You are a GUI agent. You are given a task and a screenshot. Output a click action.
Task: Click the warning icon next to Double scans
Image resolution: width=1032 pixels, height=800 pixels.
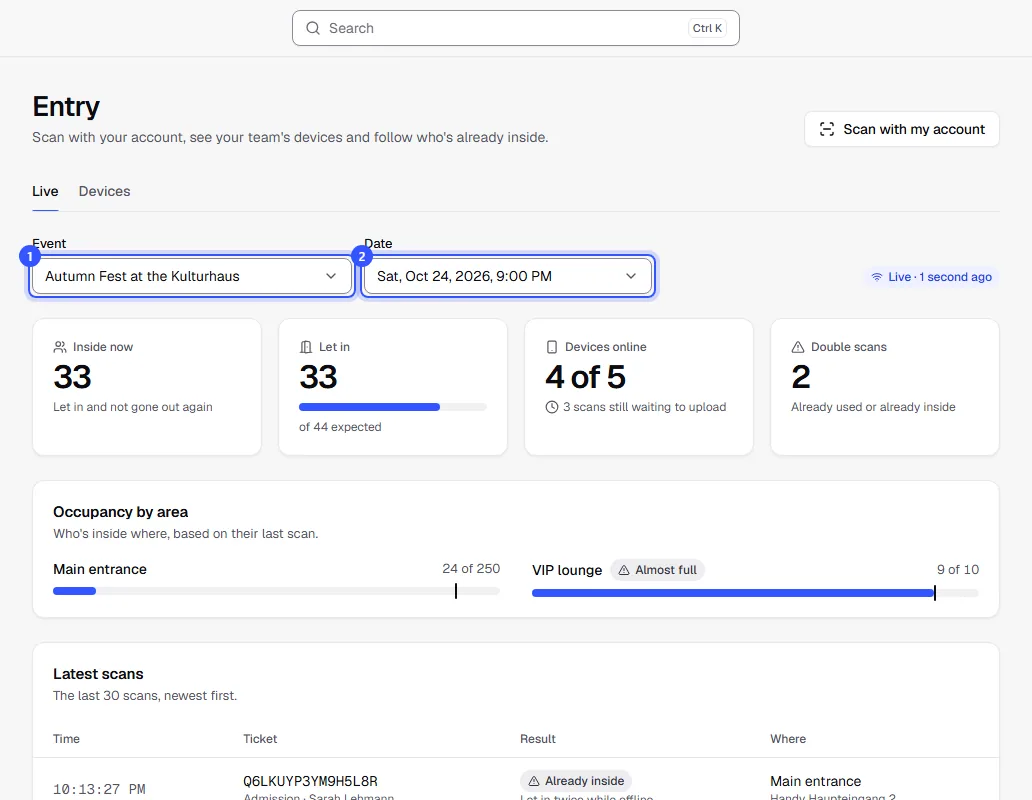point(798,347)
